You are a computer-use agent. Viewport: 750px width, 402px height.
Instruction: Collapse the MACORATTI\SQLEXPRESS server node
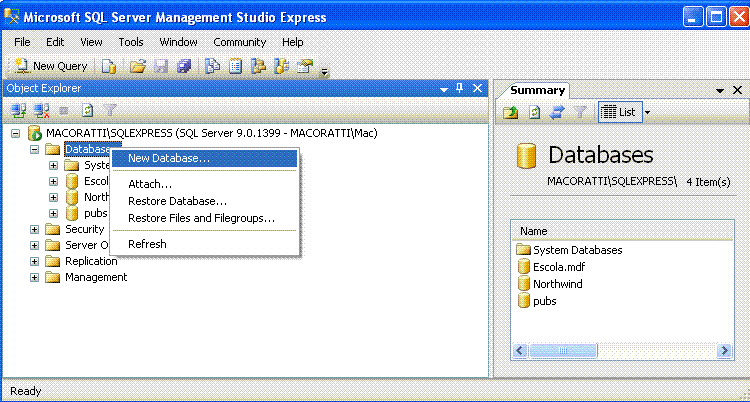(16, 134)
